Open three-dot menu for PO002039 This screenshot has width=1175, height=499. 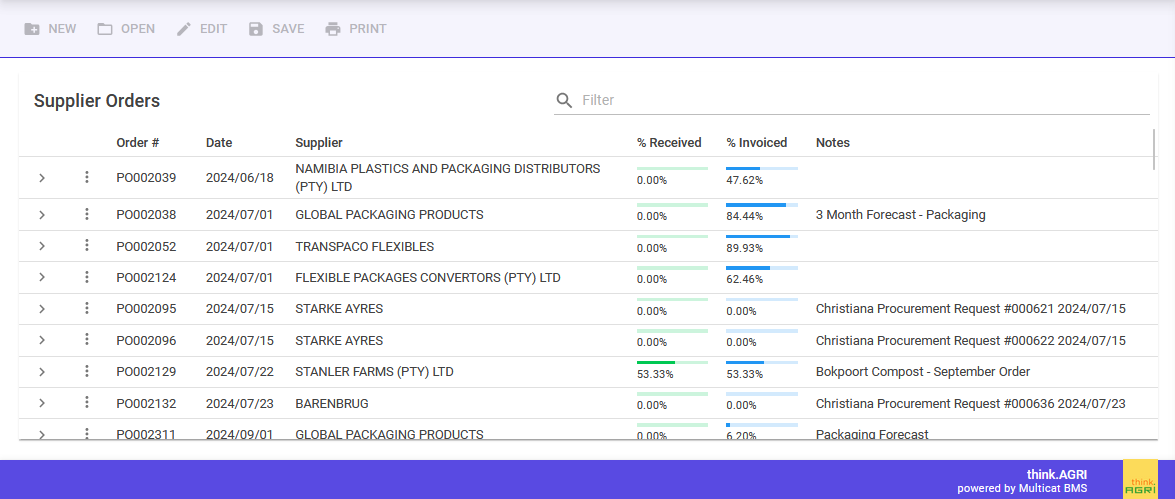(87, 177)
